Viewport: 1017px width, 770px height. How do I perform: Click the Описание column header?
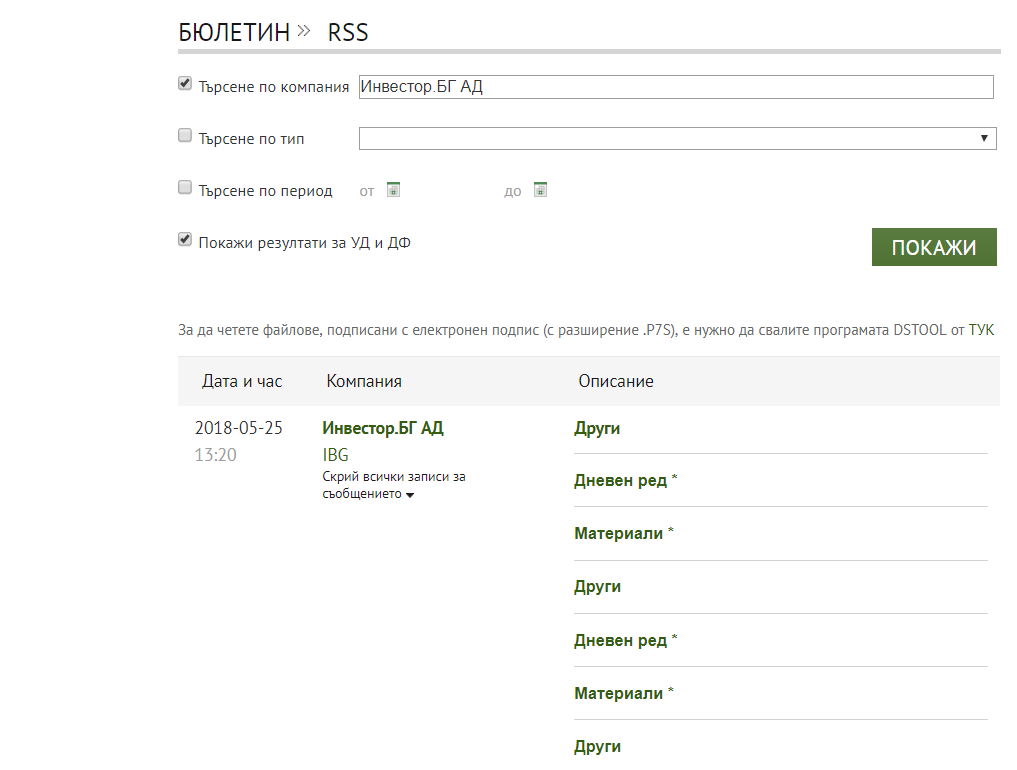[616, 381]
